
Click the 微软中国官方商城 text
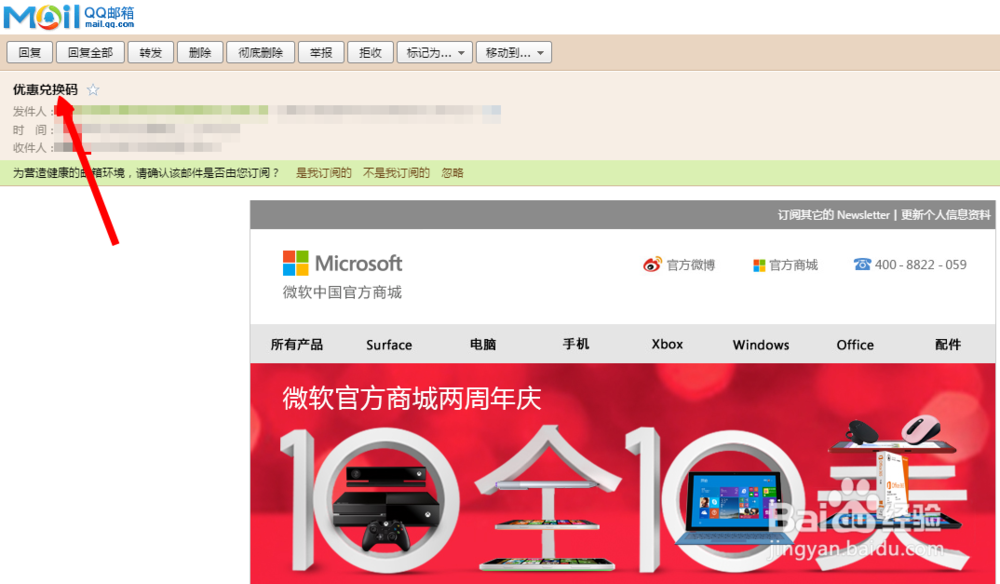[342, 293]
